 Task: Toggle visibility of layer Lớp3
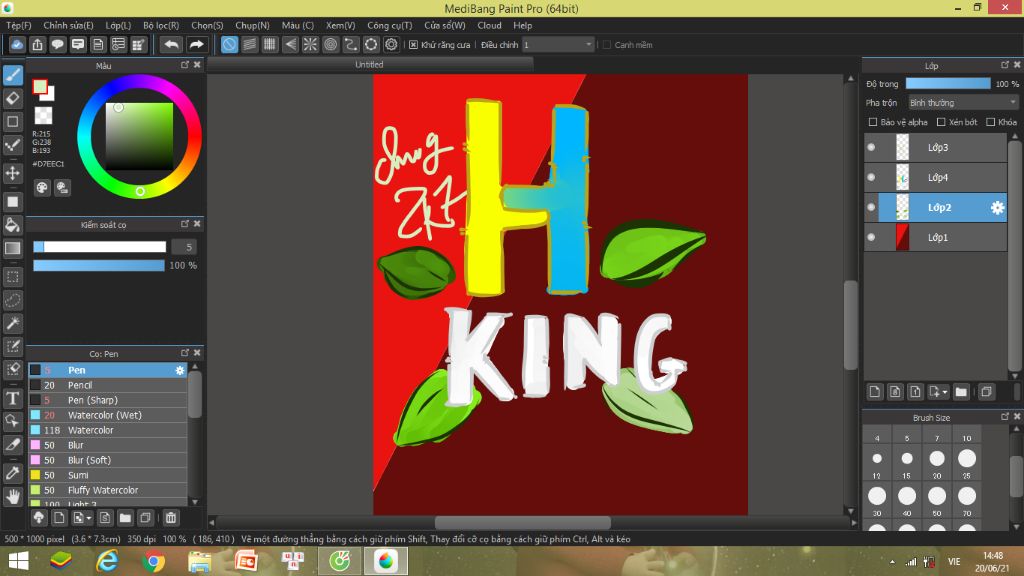[x=870, y=147]
